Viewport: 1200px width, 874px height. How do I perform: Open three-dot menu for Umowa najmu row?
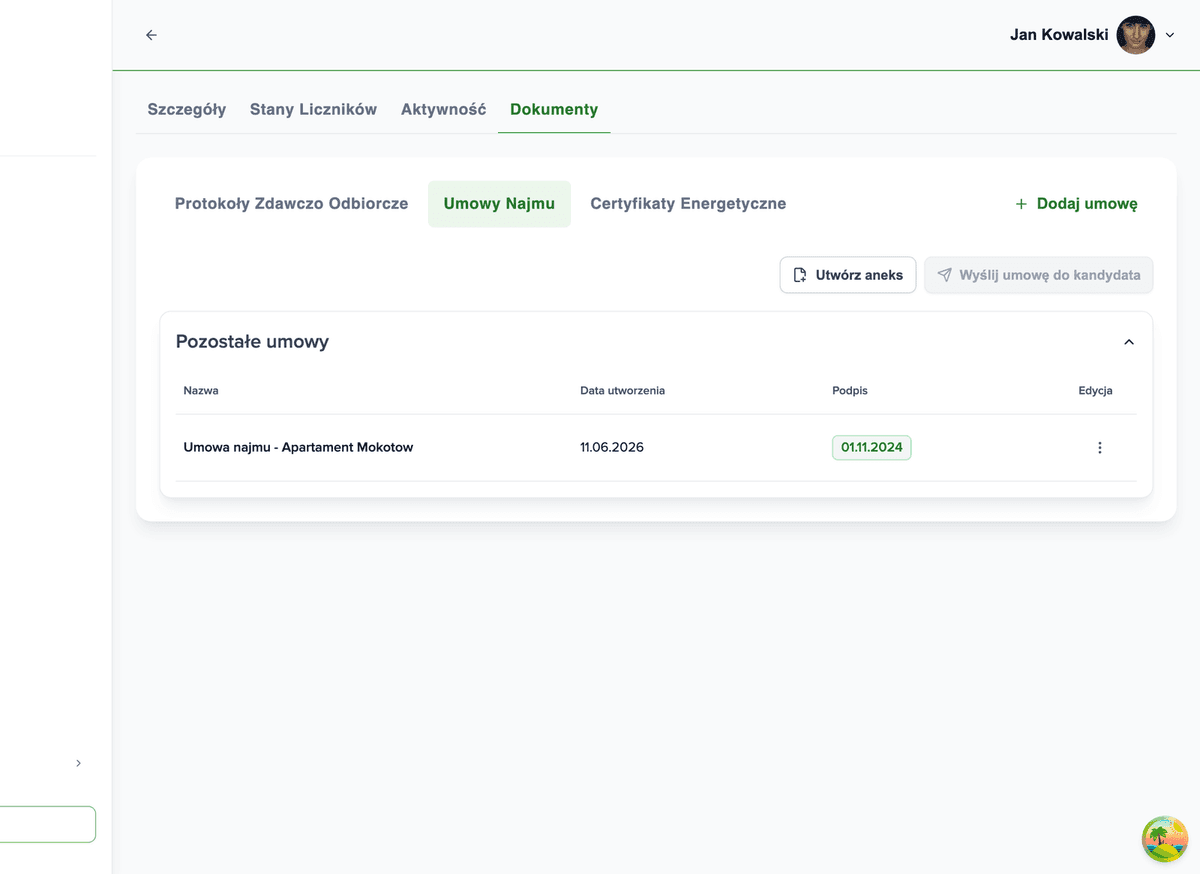coord(1100,448)
